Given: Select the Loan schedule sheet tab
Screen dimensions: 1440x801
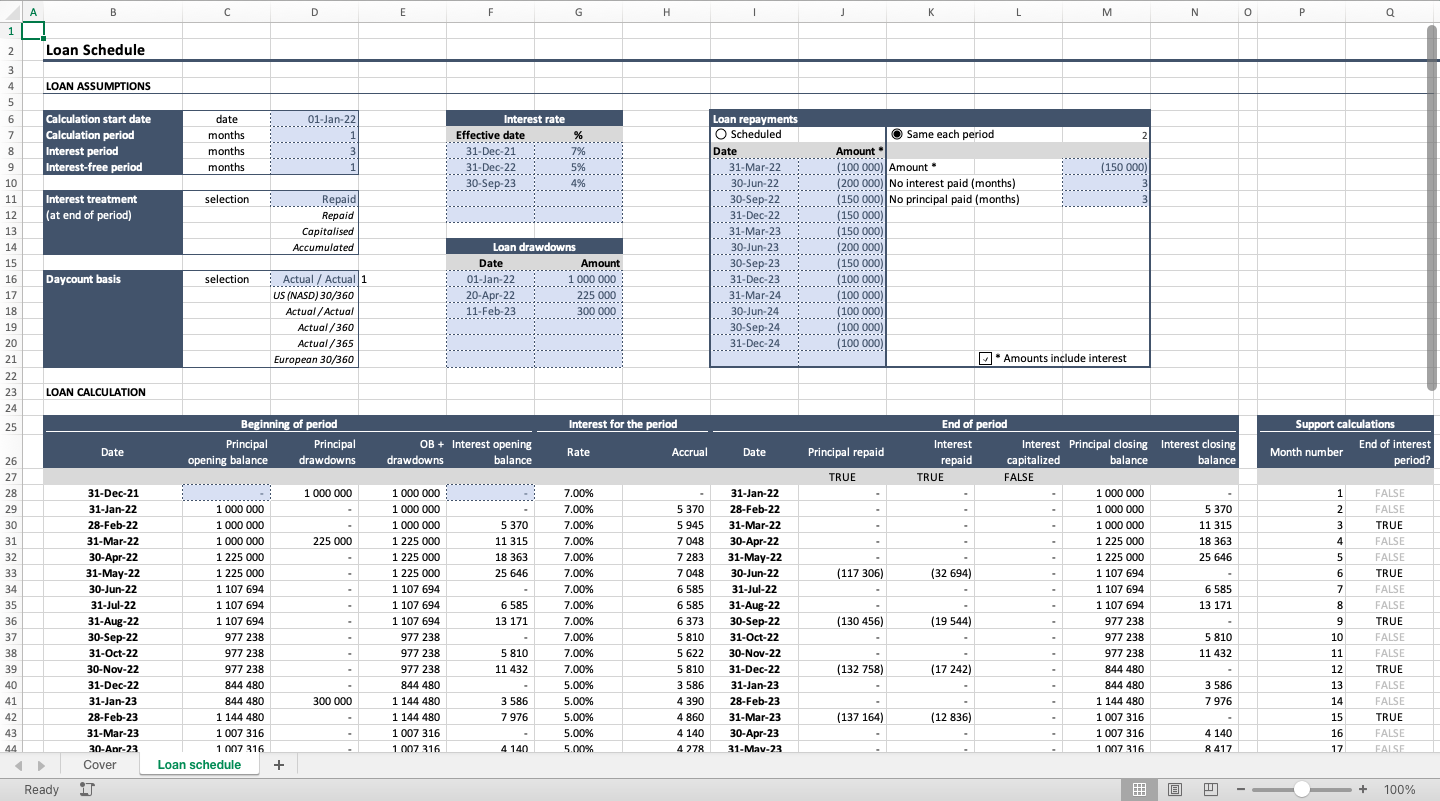Looking at the screenshot, I should pos(199,765).
